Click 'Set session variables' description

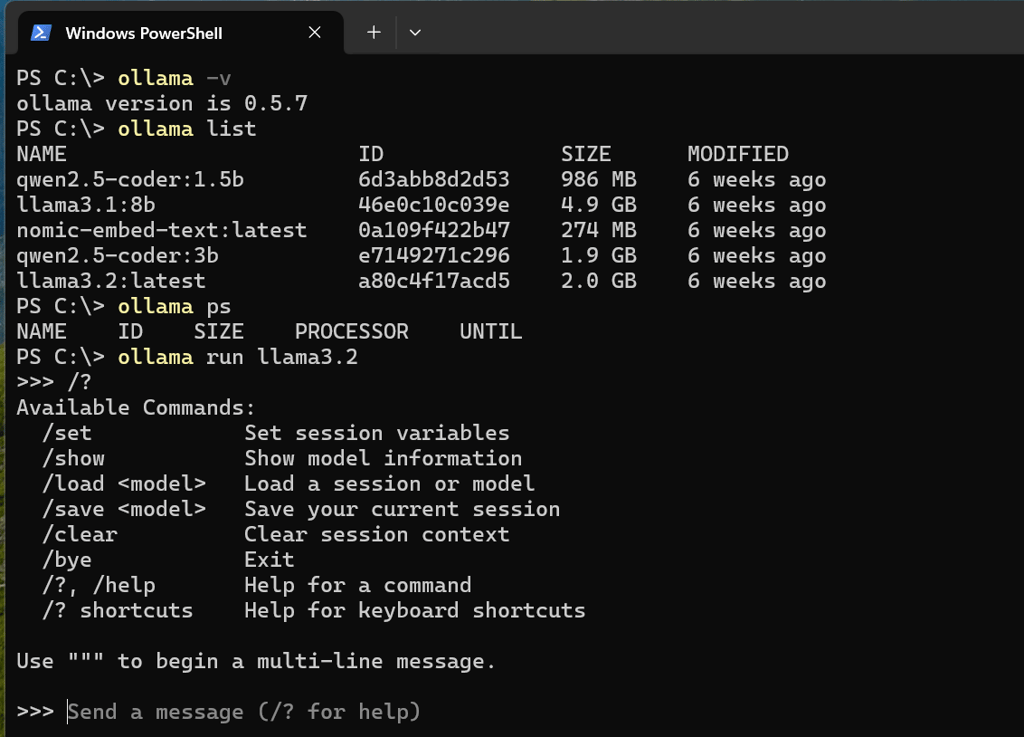(377, 433)
